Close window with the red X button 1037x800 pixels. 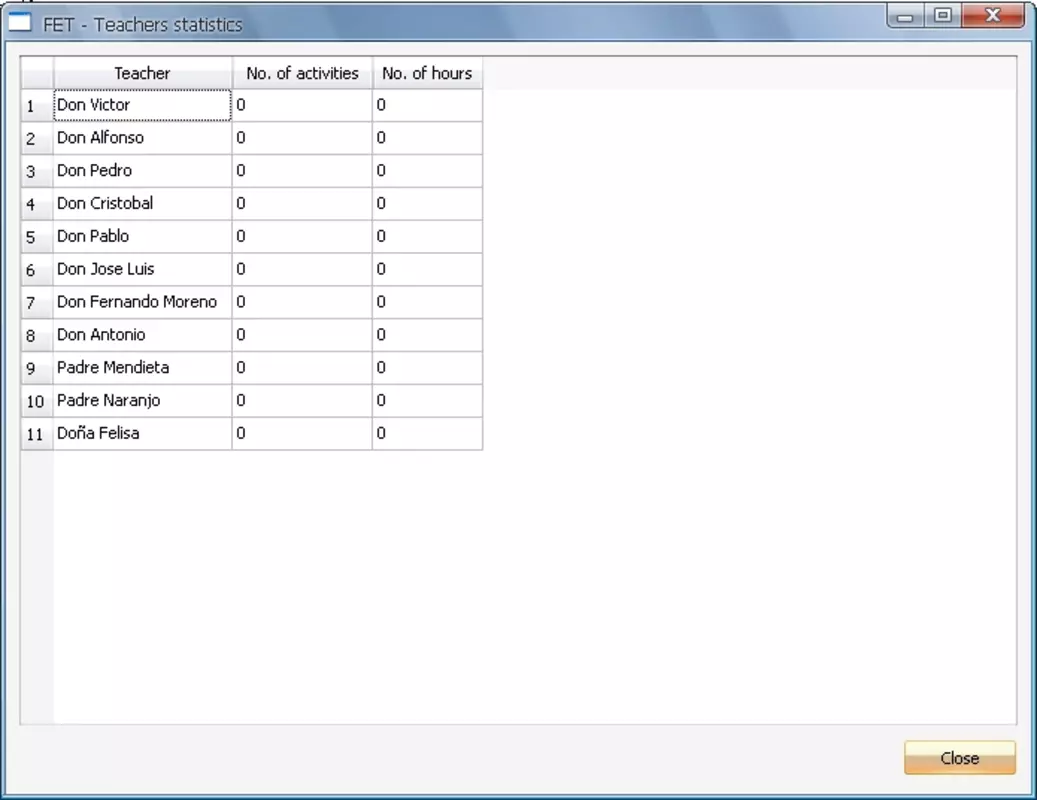(993, 16)
